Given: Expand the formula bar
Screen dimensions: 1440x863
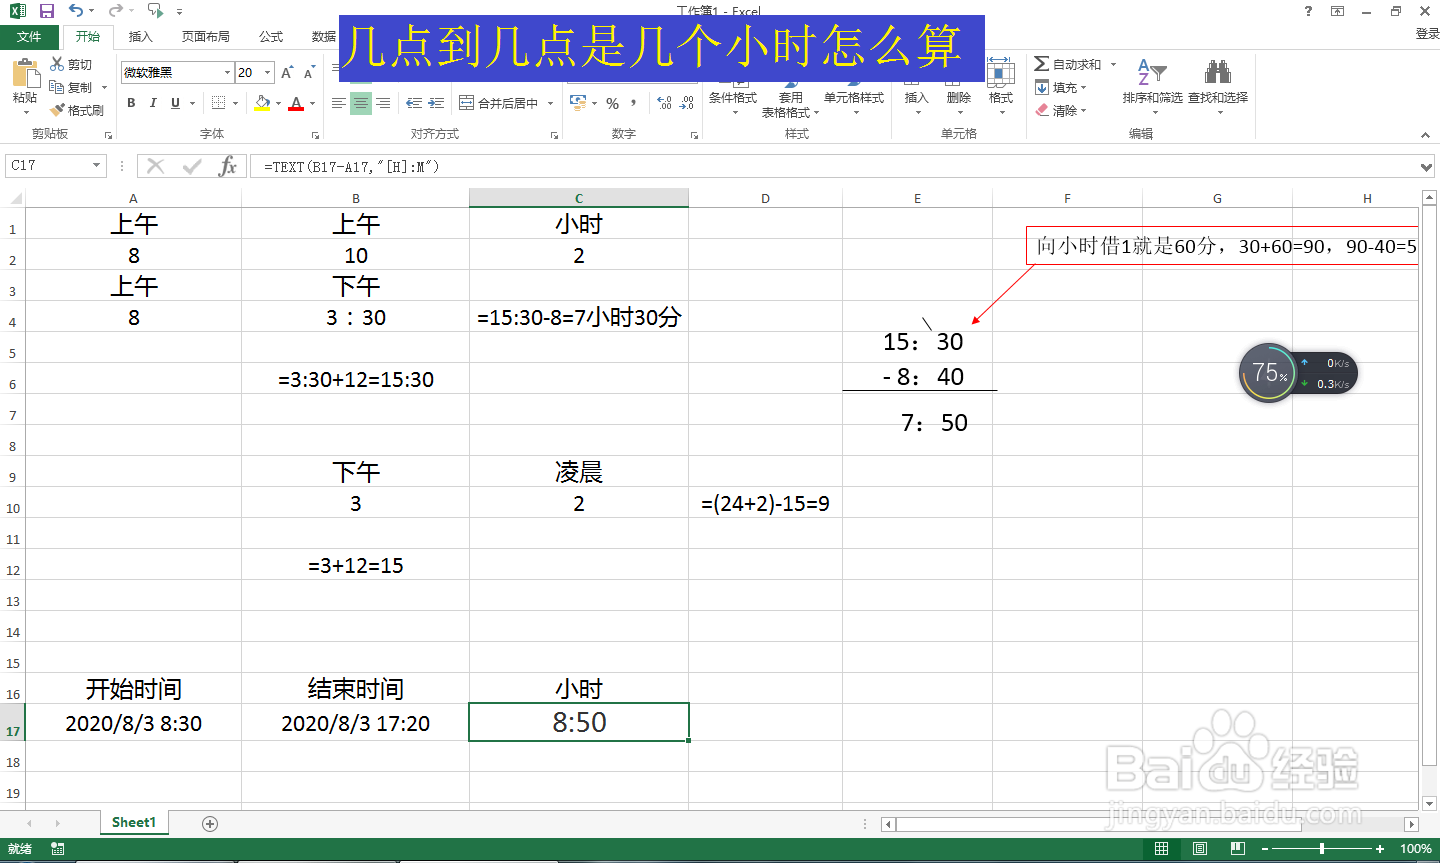Looking at the screenshot, I should (1428, 167).
